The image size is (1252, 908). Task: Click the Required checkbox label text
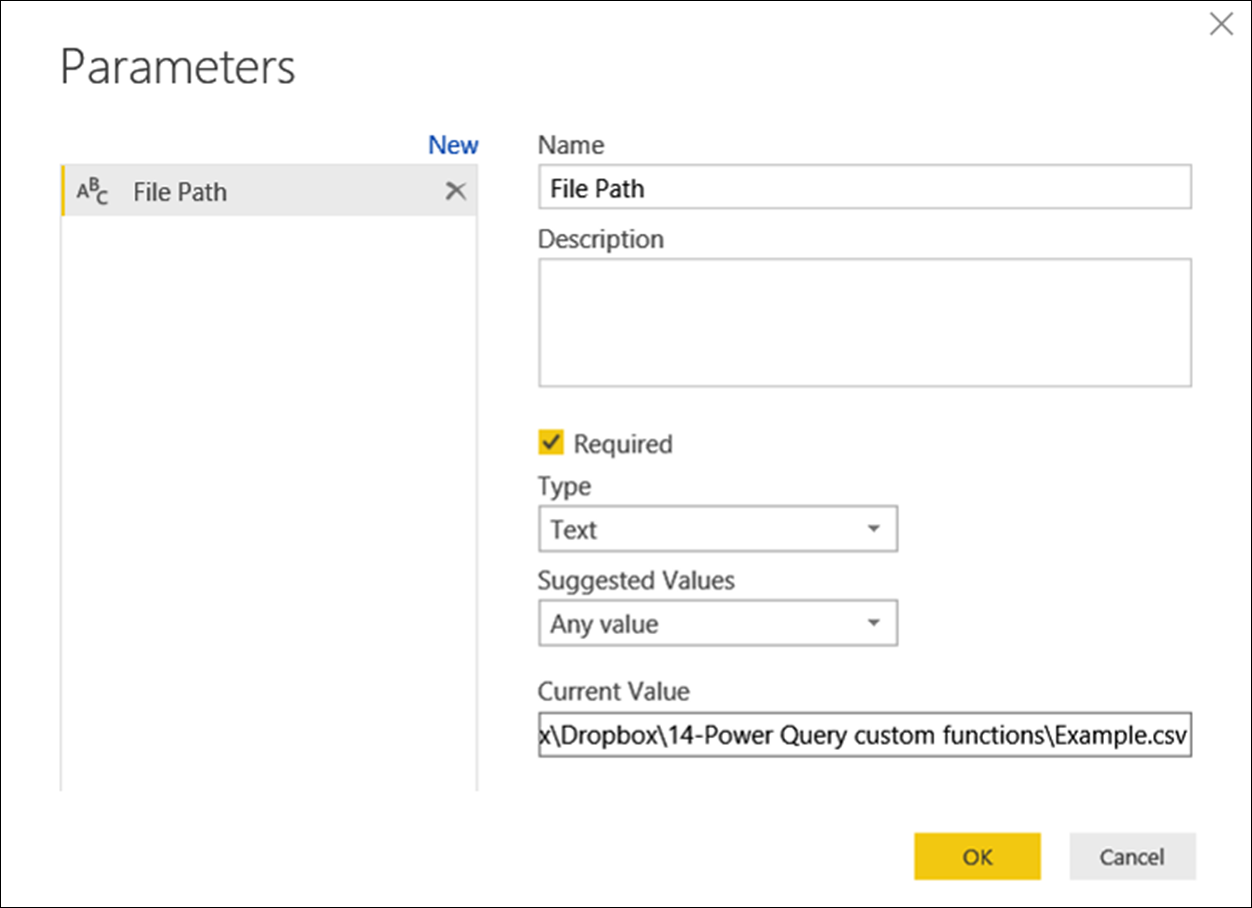point(622,444)
